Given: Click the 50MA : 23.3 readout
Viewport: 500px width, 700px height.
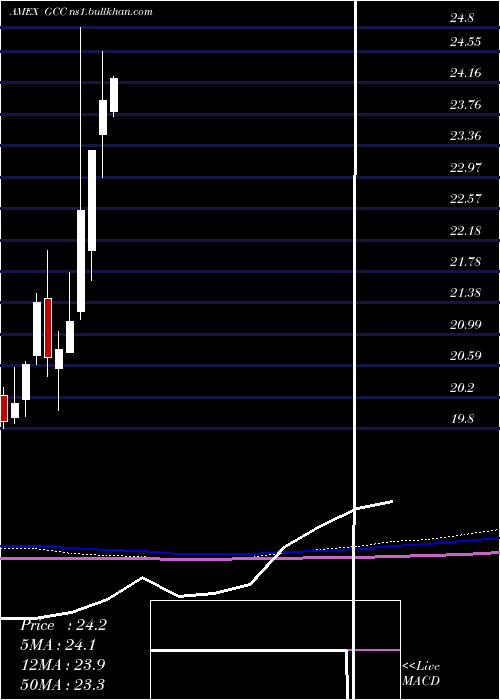Looking at the screenshot, I should pyautogui.click(x=63, y=684).
